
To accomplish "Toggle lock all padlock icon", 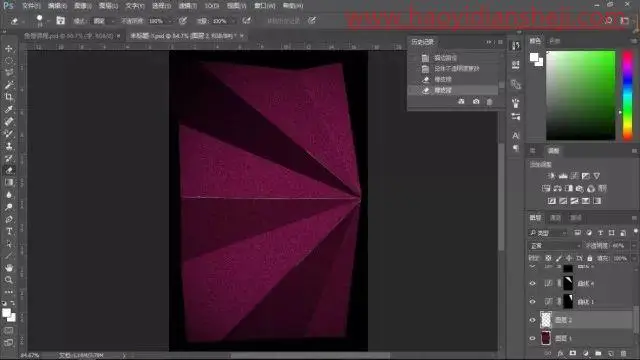I will (x=589, y=258).
